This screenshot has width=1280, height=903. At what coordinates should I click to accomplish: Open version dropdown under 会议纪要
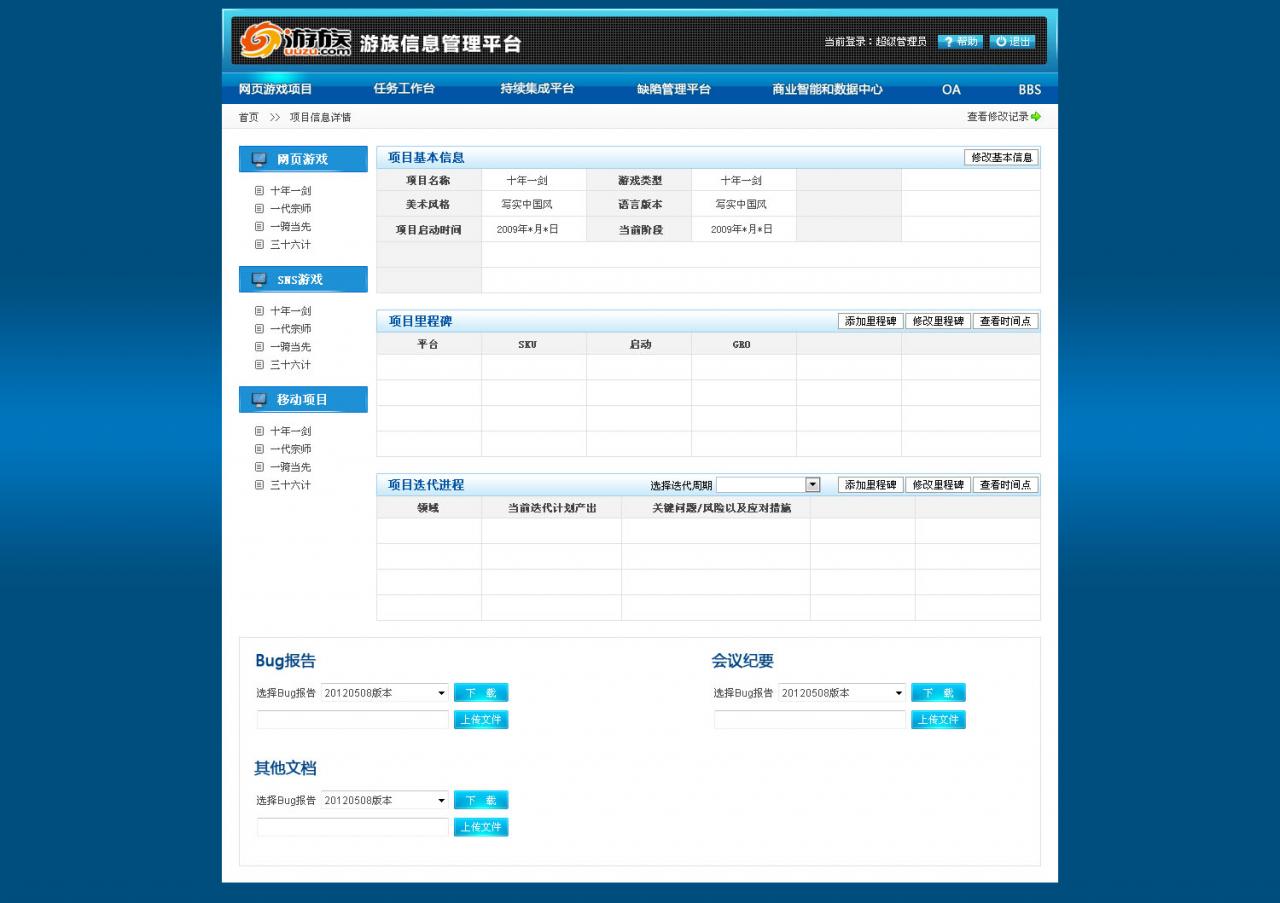842,693
